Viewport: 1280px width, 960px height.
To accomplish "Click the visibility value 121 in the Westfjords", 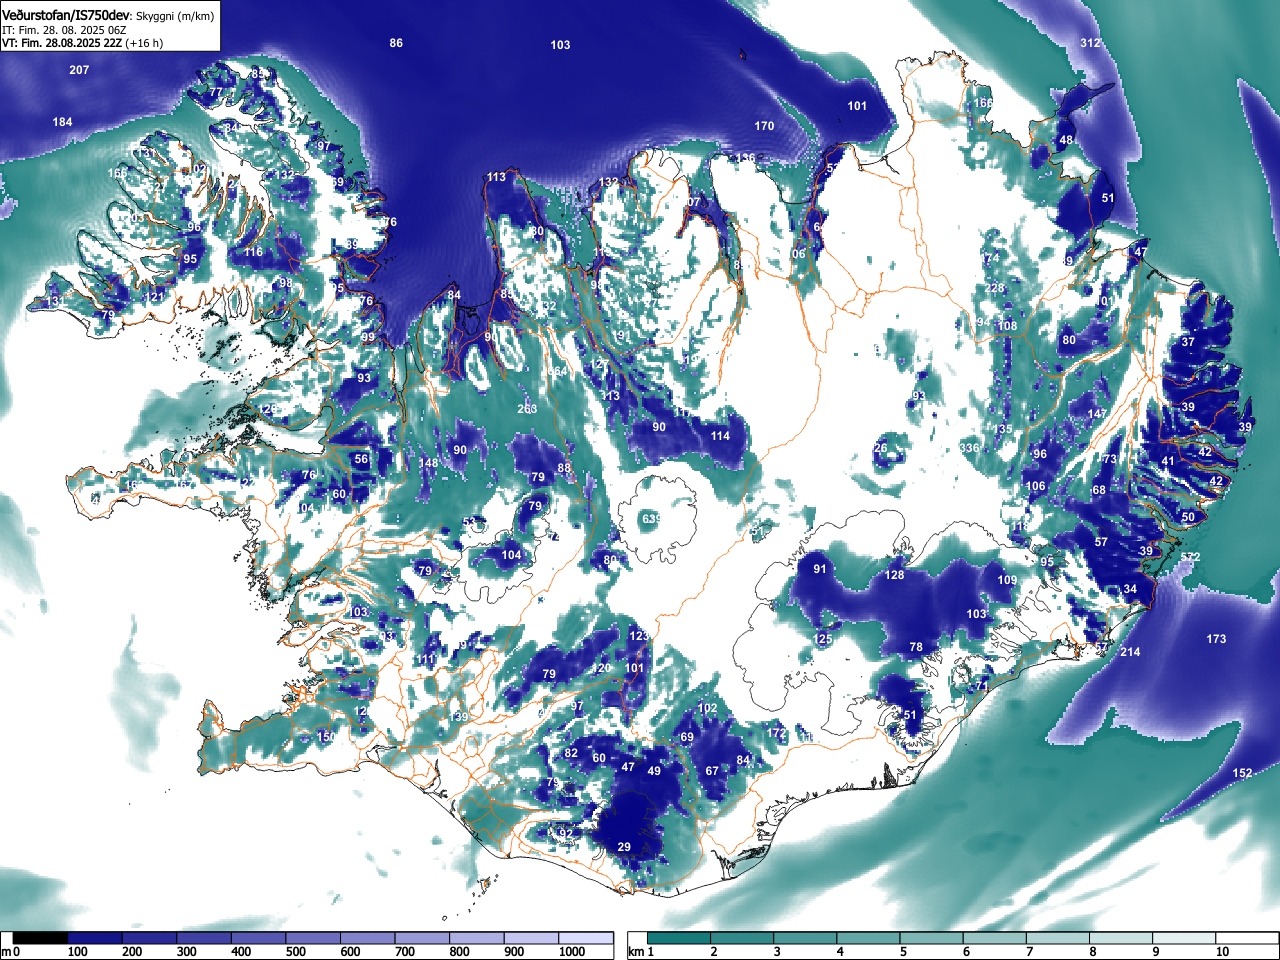I will pyautogui.click(x=155, y=297).
